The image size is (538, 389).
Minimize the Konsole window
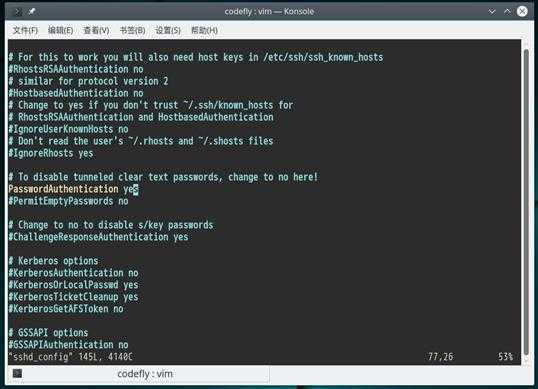492,12
